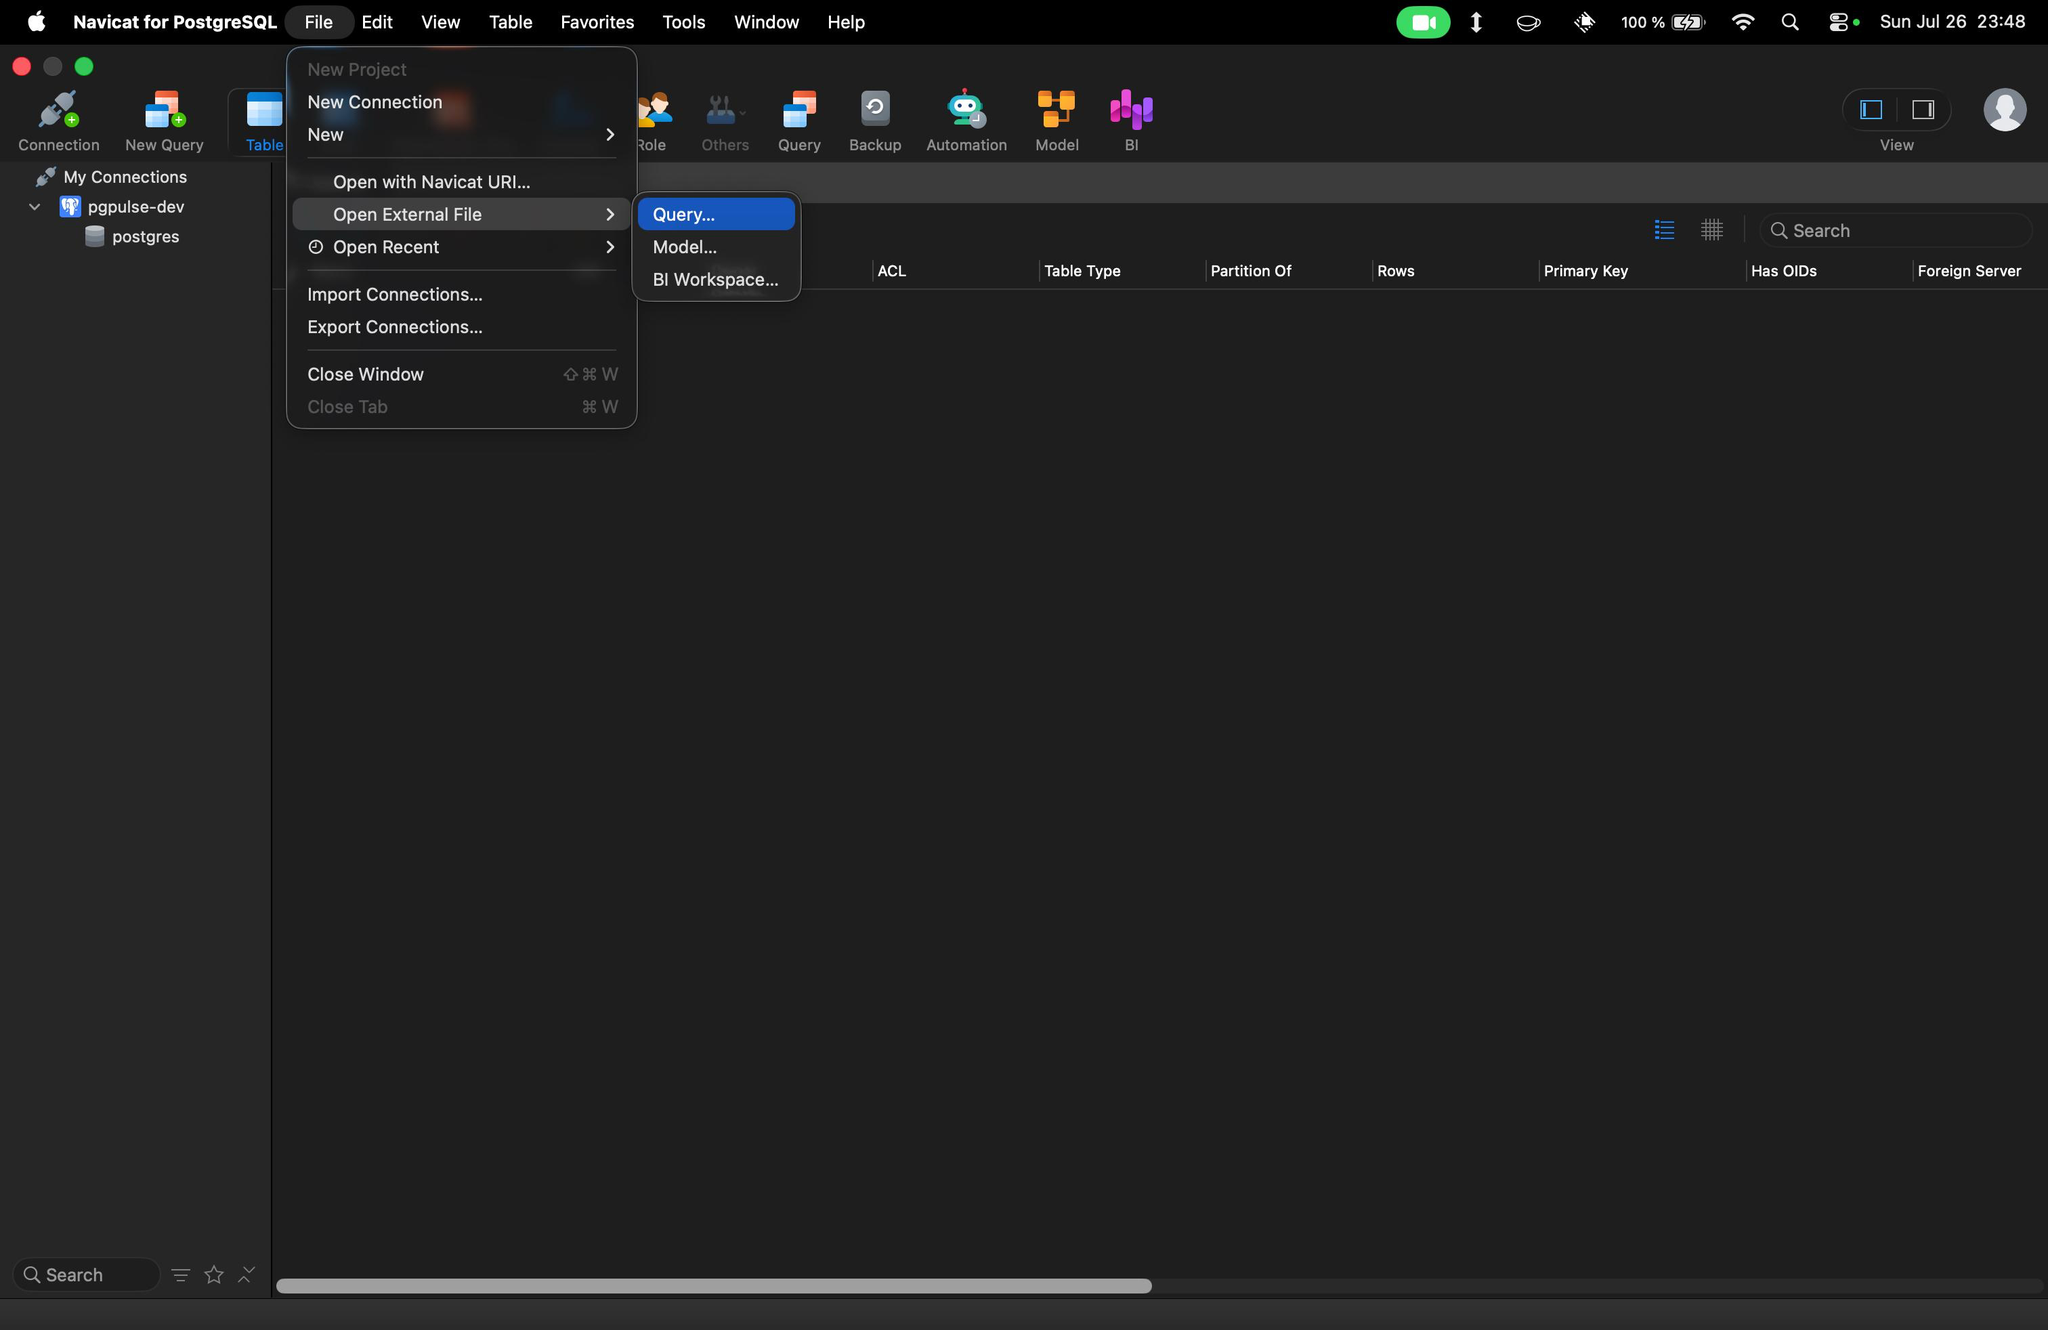Image resolution: width=2048 pixels, height=1330 pixels.
Task: Open the Others toolbar menu
Action: coord(725,121)
